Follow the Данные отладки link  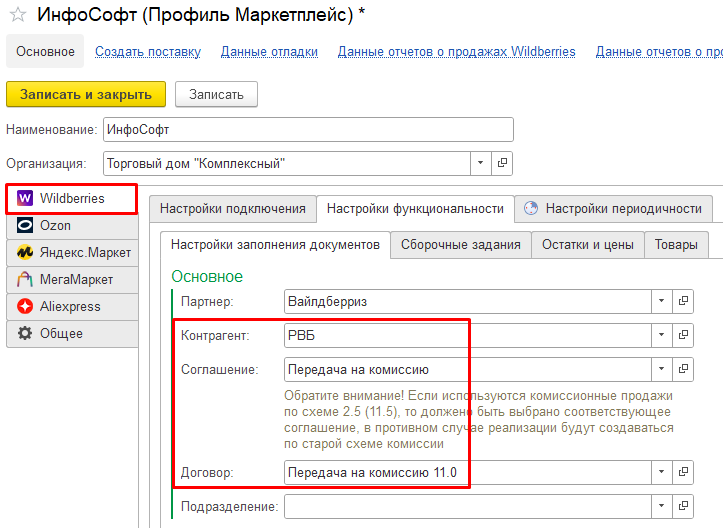[x=269, y=52]
